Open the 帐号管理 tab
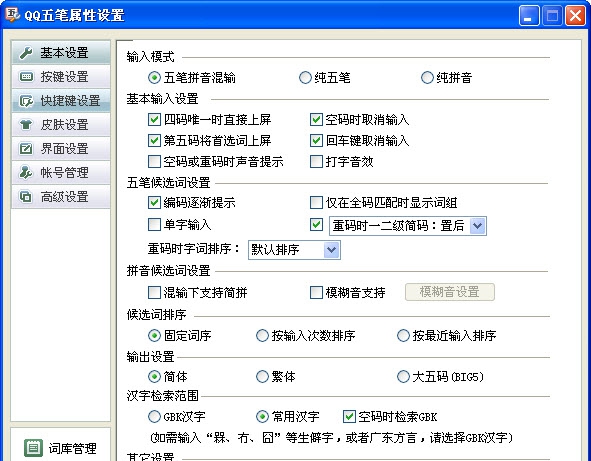The image size is (591, 461). coord(61,173)
